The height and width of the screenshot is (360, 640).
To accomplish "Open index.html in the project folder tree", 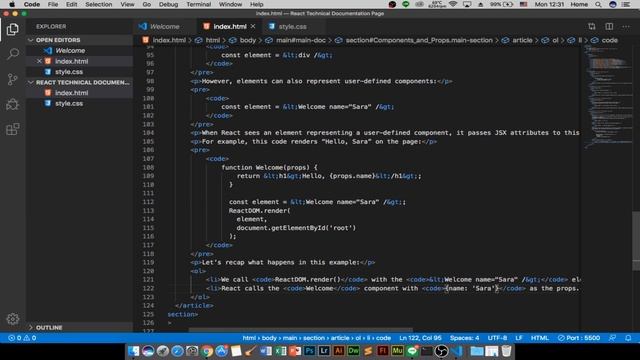I will 80,93.
